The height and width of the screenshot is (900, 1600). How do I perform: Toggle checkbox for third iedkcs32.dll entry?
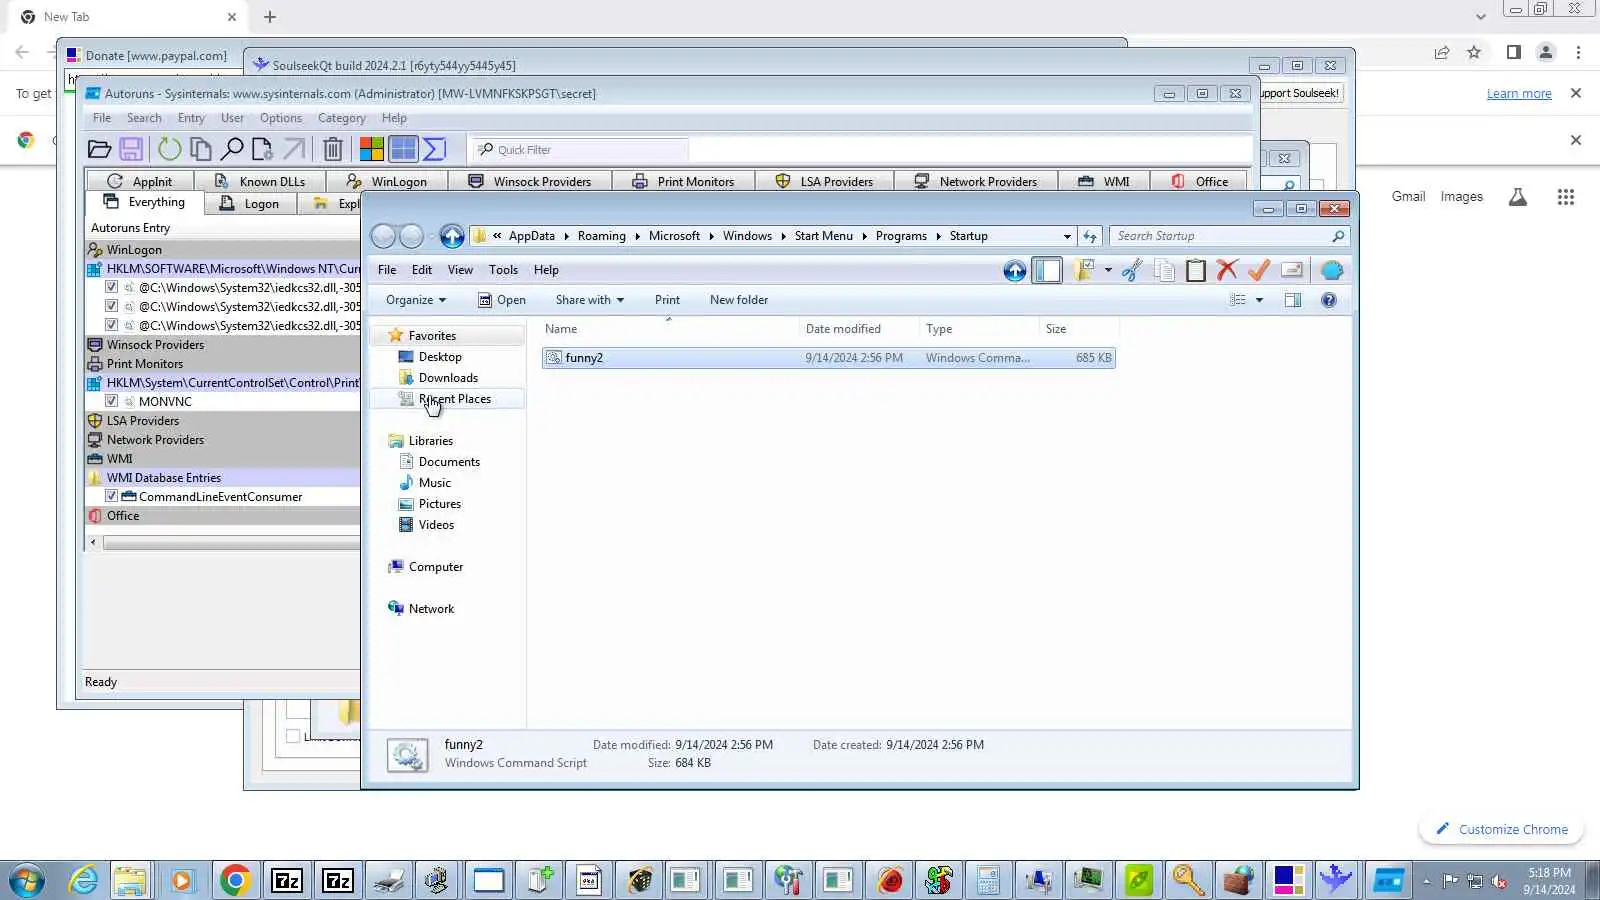pos(112,325)
